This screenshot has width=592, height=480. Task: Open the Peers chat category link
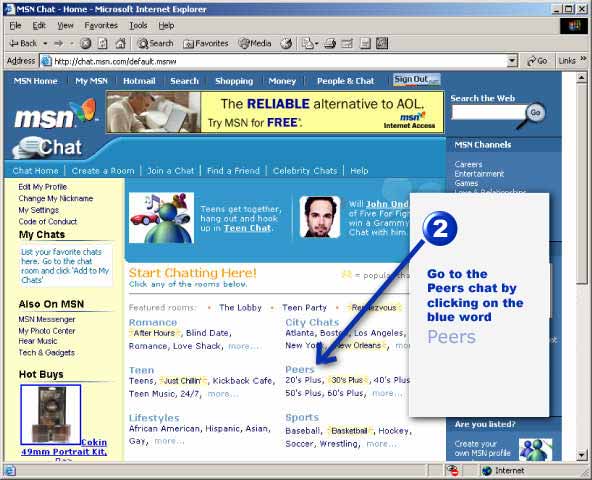click(x=300, y=369)
